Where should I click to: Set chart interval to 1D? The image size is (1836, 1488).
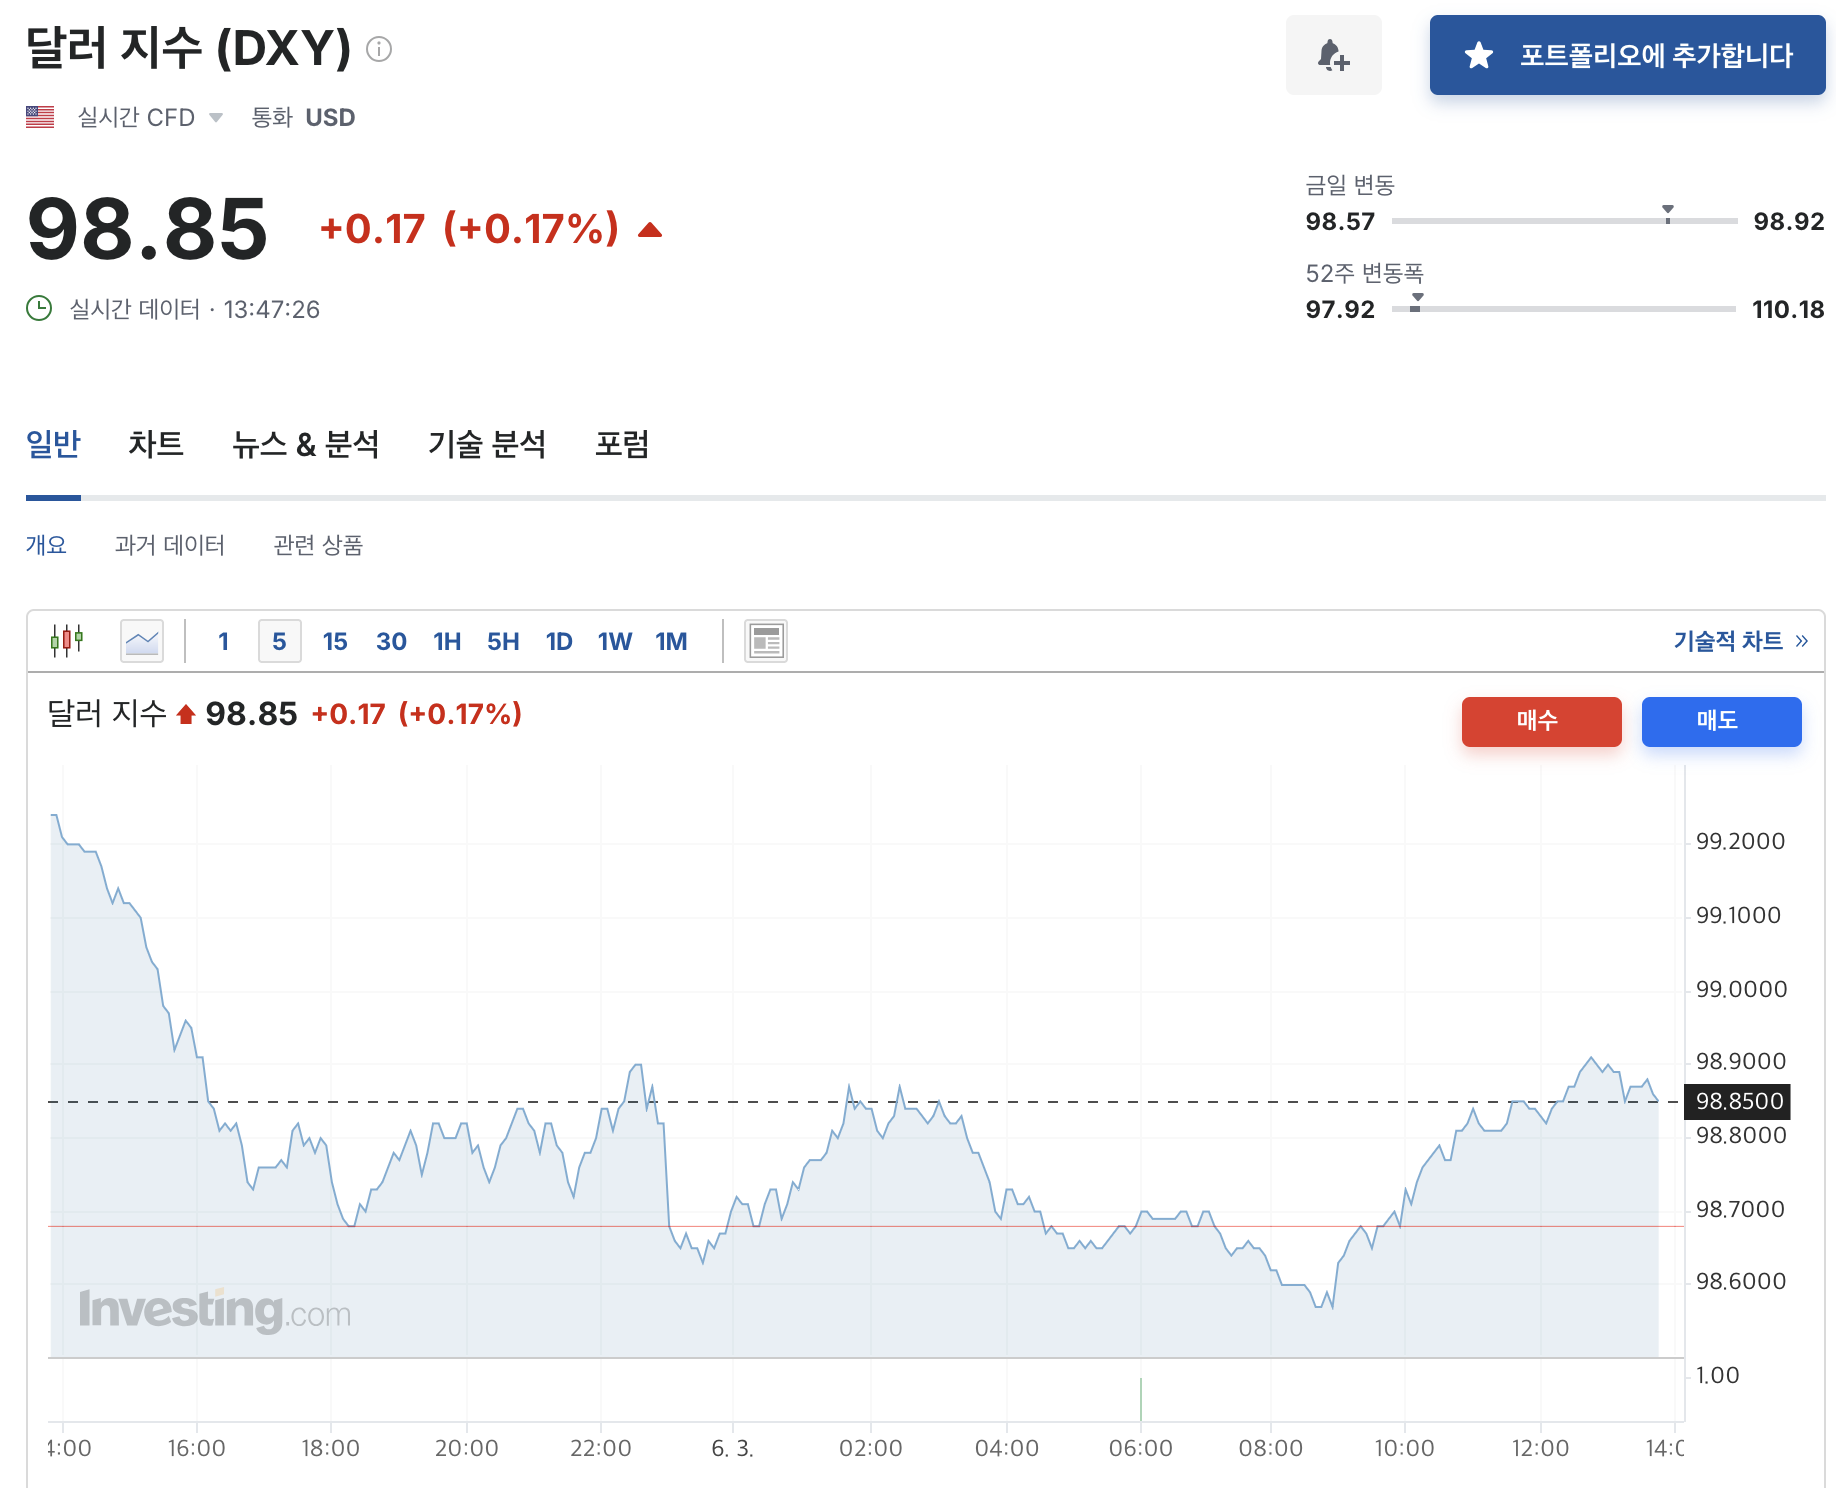[x=559, y=641]
